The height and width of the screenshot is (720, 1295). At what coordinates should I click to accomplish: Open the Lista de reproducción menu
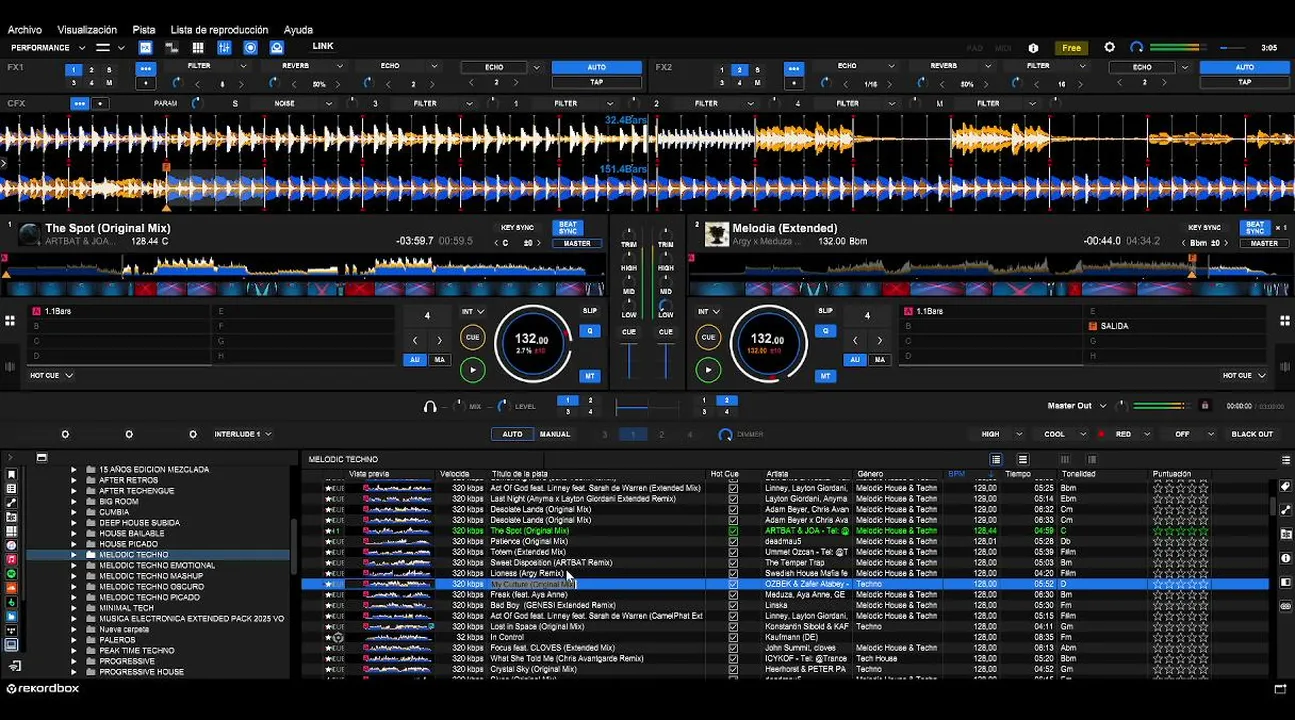coord(219,30)
